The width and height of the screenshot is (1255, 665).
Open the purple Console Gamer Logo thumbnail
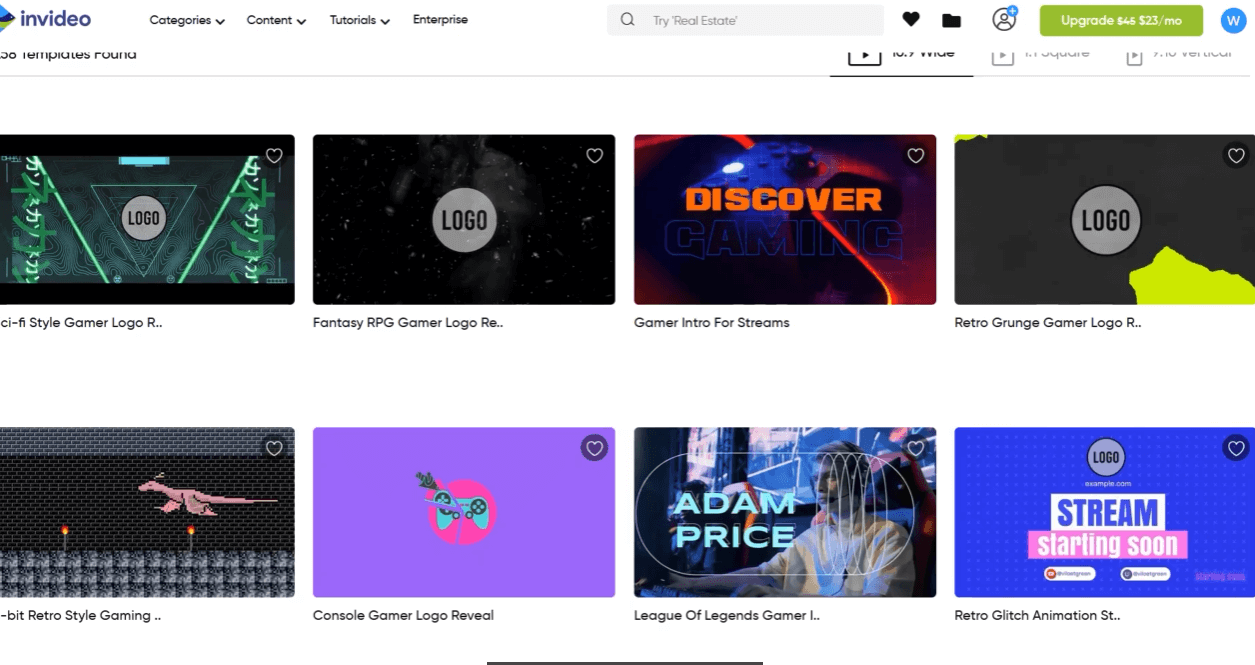pyautogui.click(x=464, y=513)
